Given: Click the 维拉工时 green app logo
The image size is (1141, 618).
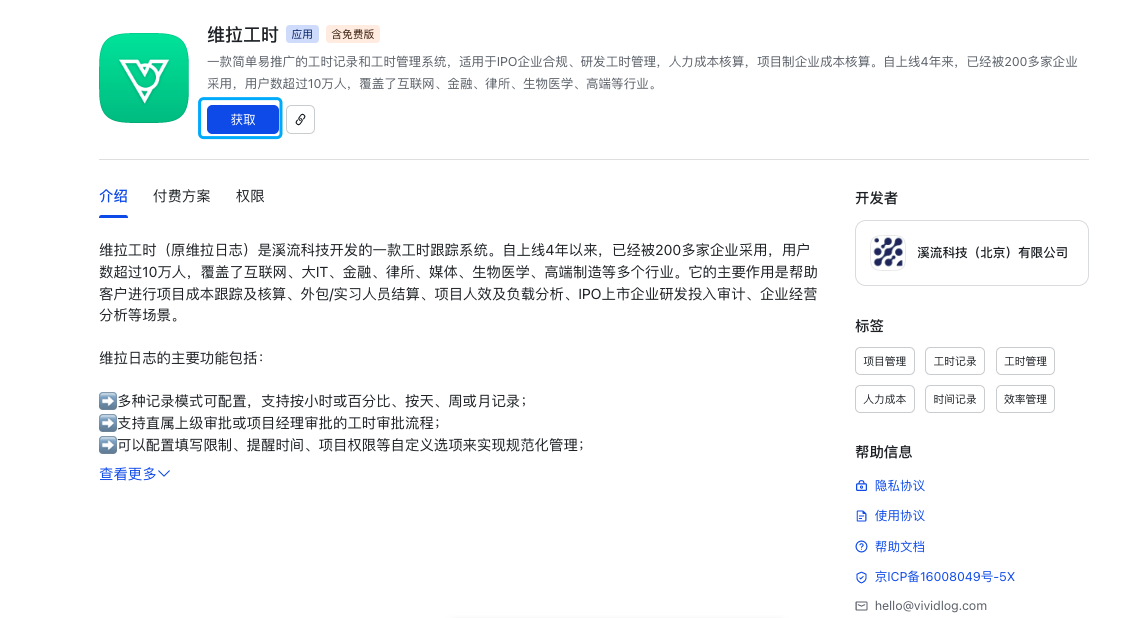Looking at the screenshot, I should click(144, 78).
